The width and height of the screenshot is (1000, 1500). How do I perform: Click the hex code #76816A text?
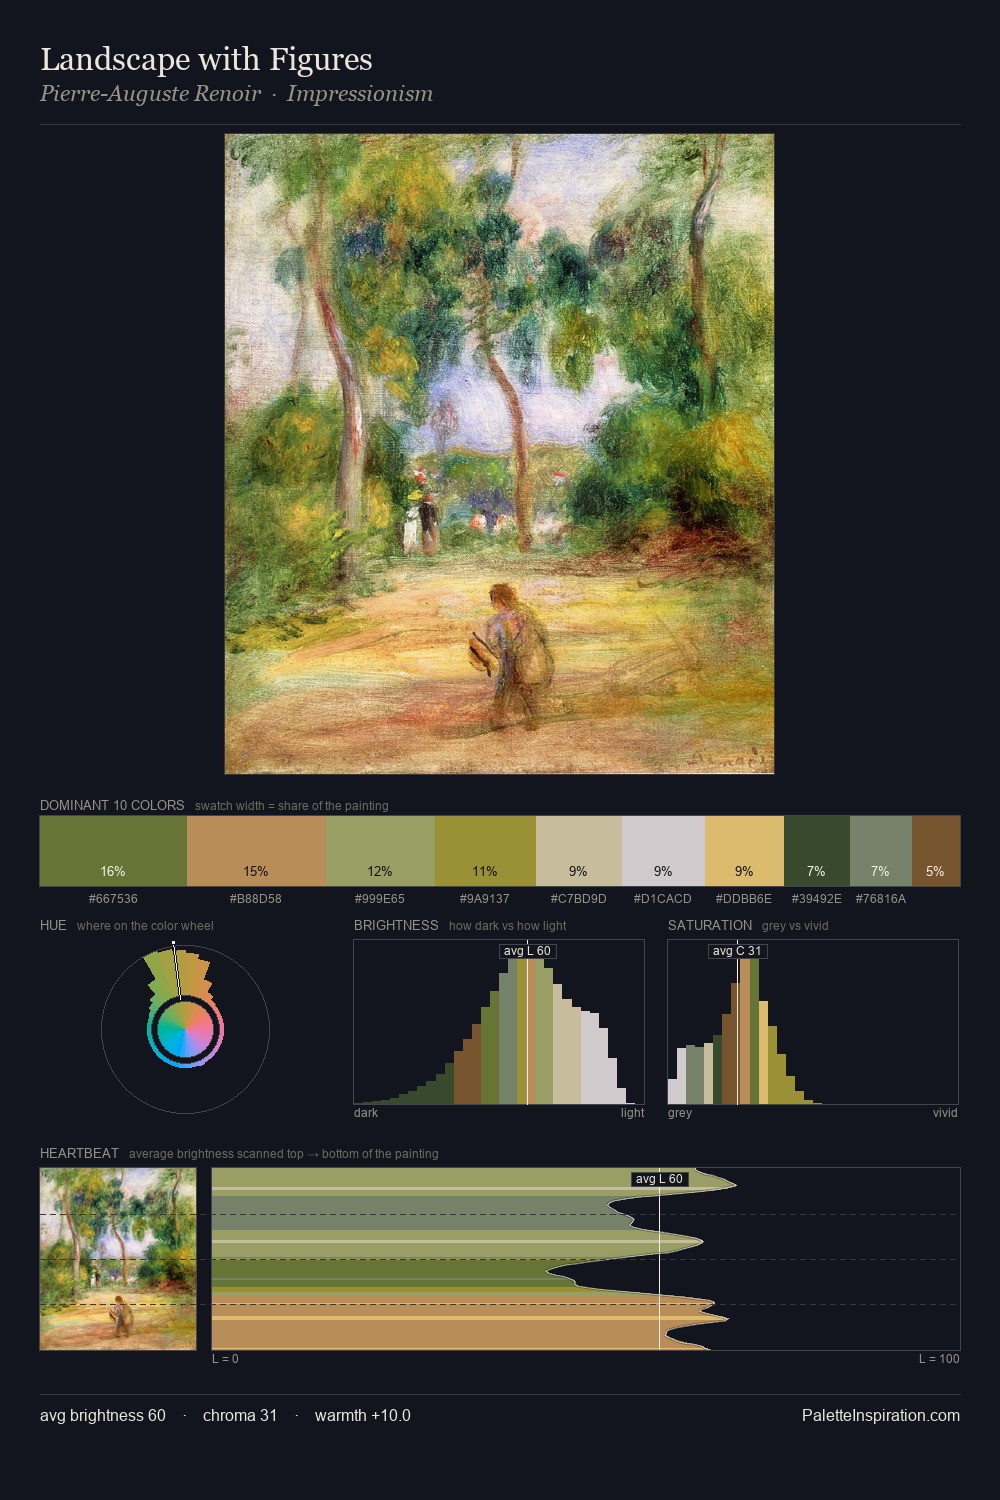(881, 899)
